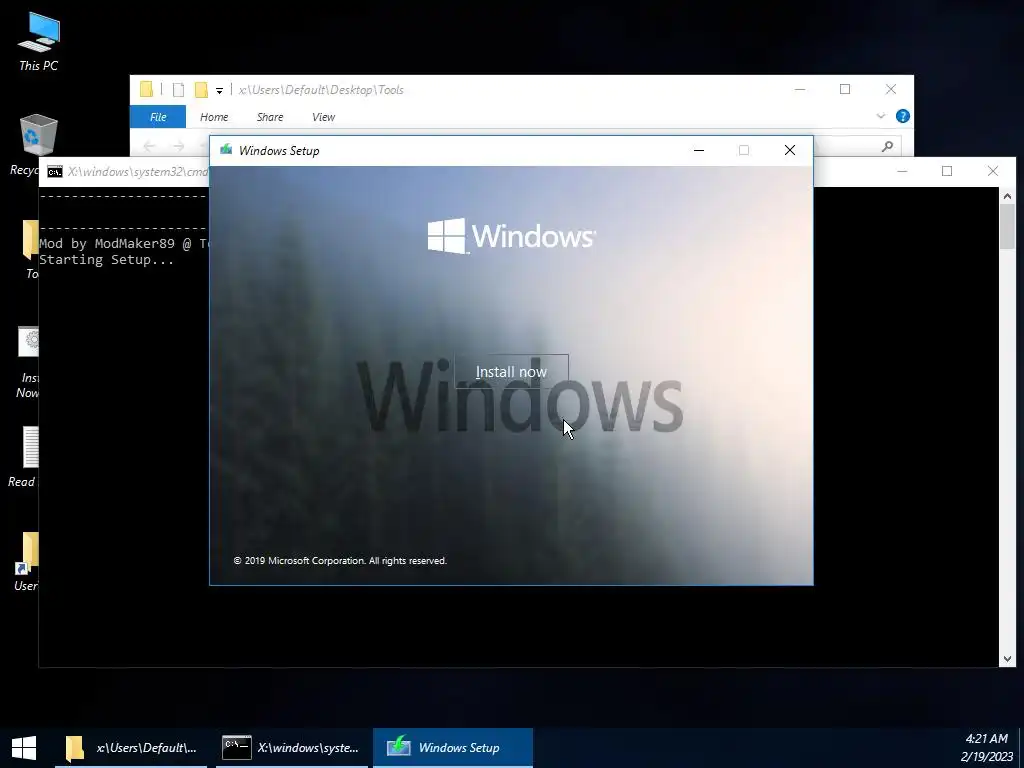1024x768 pixels.
Task: Open Share tab in Explorer ribbon
Action: (270, 117)
